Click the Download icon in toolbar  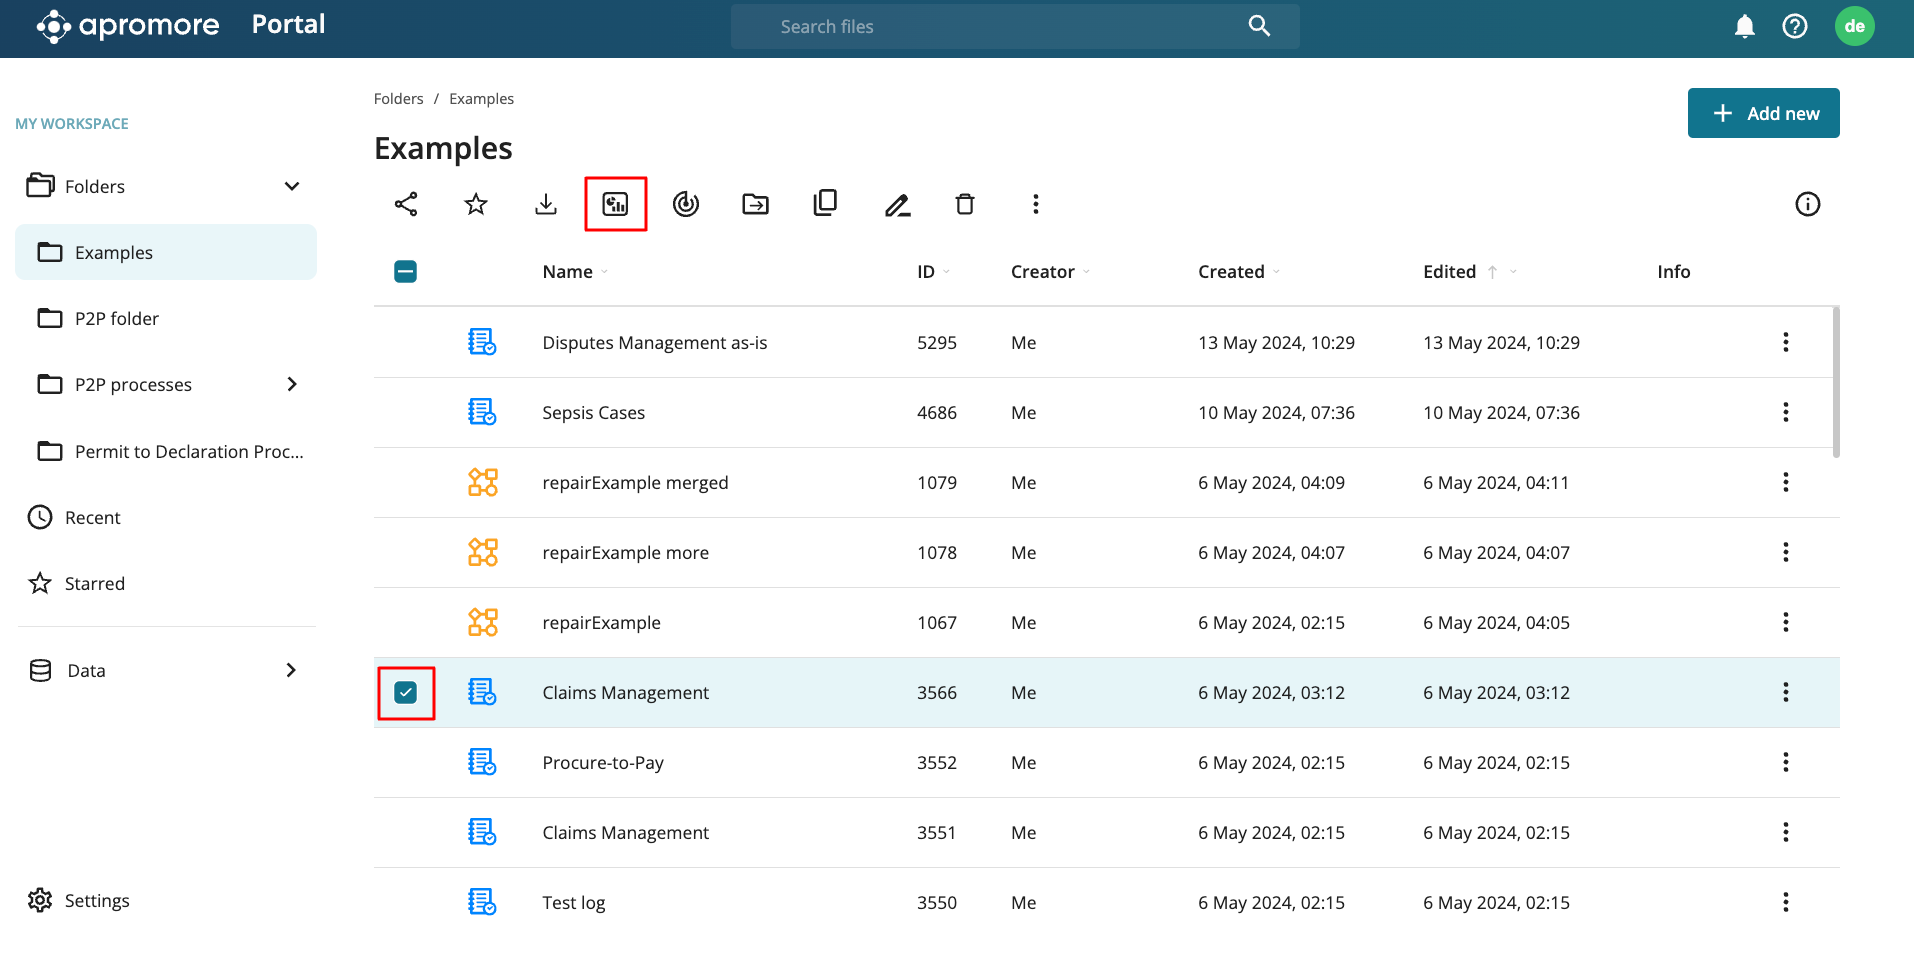point(546,204)
